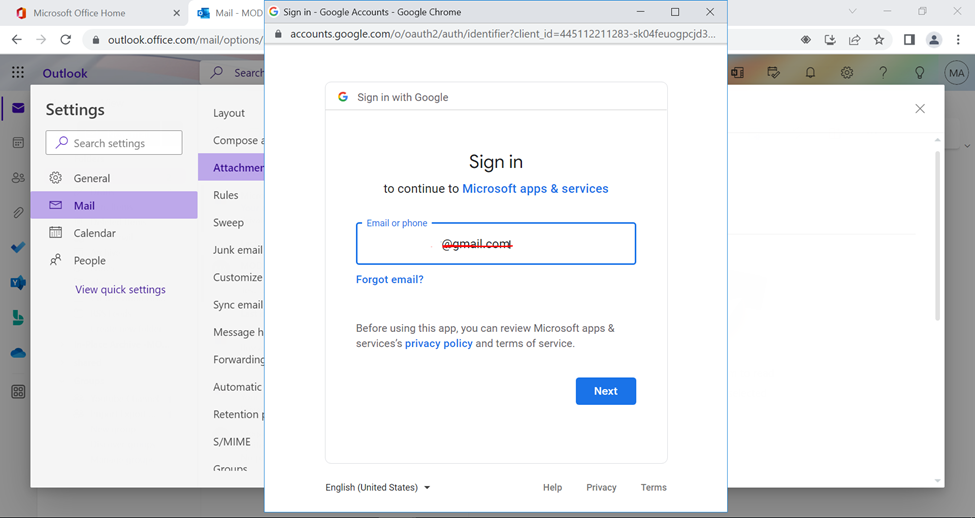
Task: Open the Sweep mail settings item
Action: pos(231,223)
